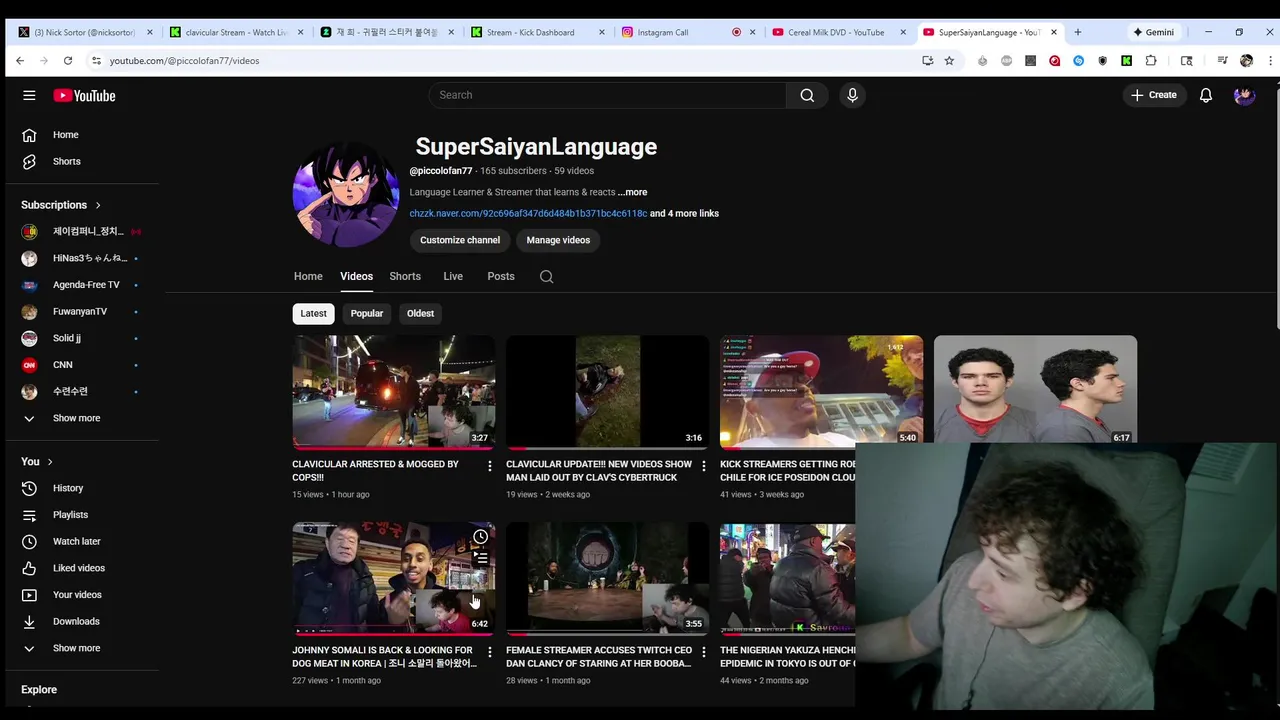Viewport: 1280px width, 720px height.
Task: Open the Chrome three-dot menu
Action: click(x=1270, y=61)
